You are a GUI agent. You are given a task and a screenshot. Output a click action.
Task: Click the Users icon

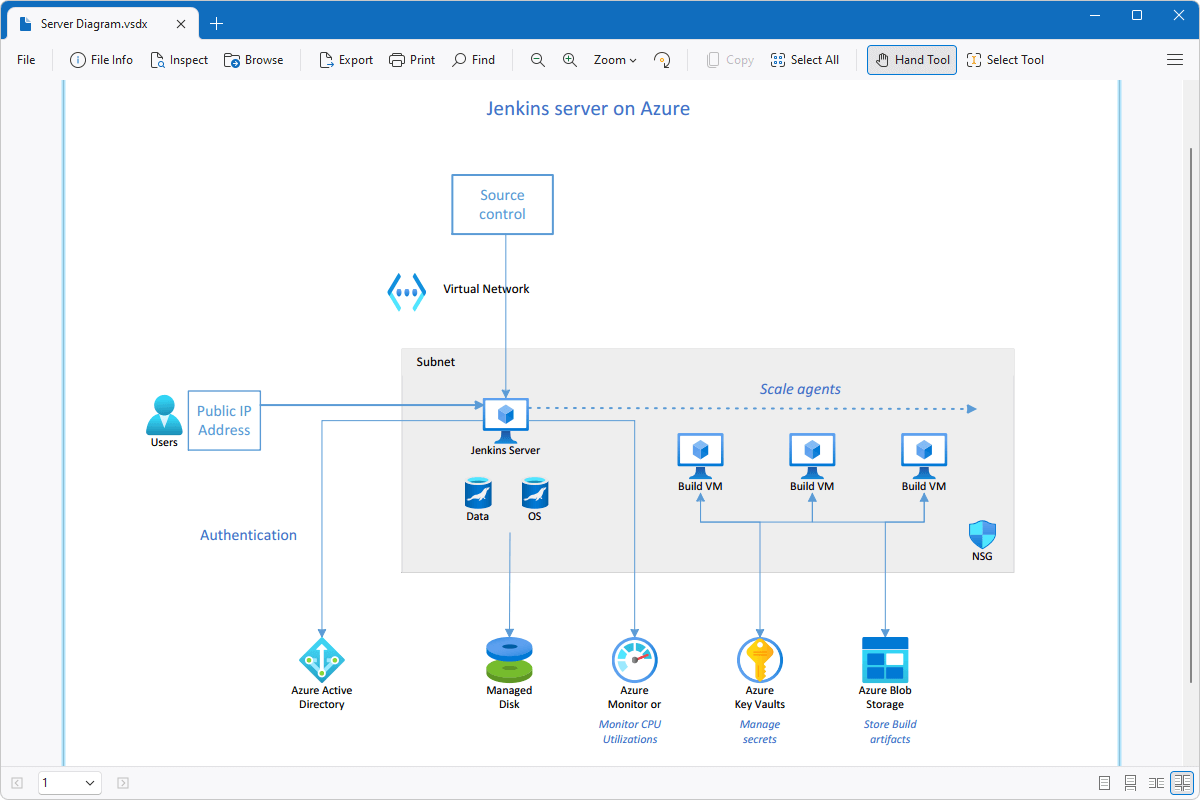(164, 415)
